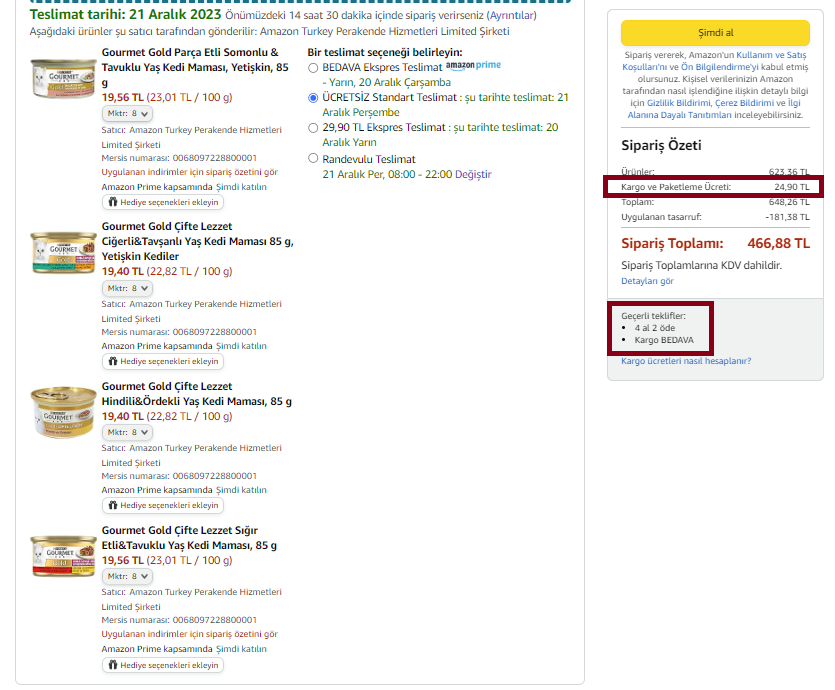This screenshot has width=835, height=690.
Task: Open Sığır Etli&Tavuklu product thumbnail
Action: [63, 556]
